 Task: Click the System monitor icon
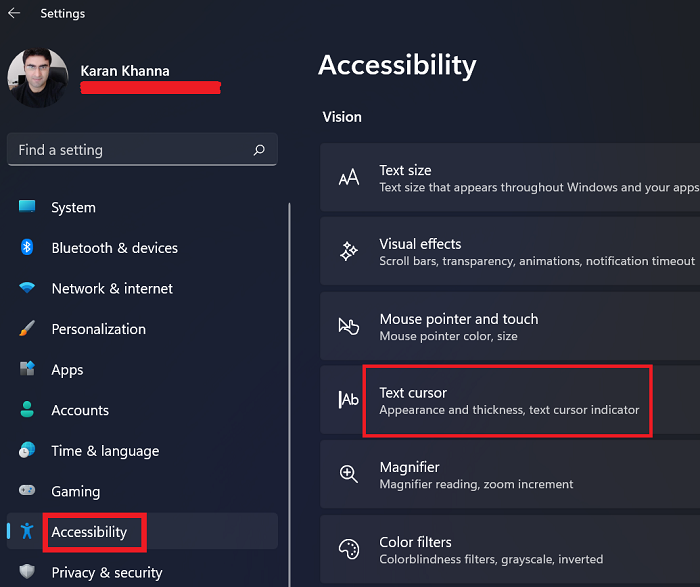(27, 207)
